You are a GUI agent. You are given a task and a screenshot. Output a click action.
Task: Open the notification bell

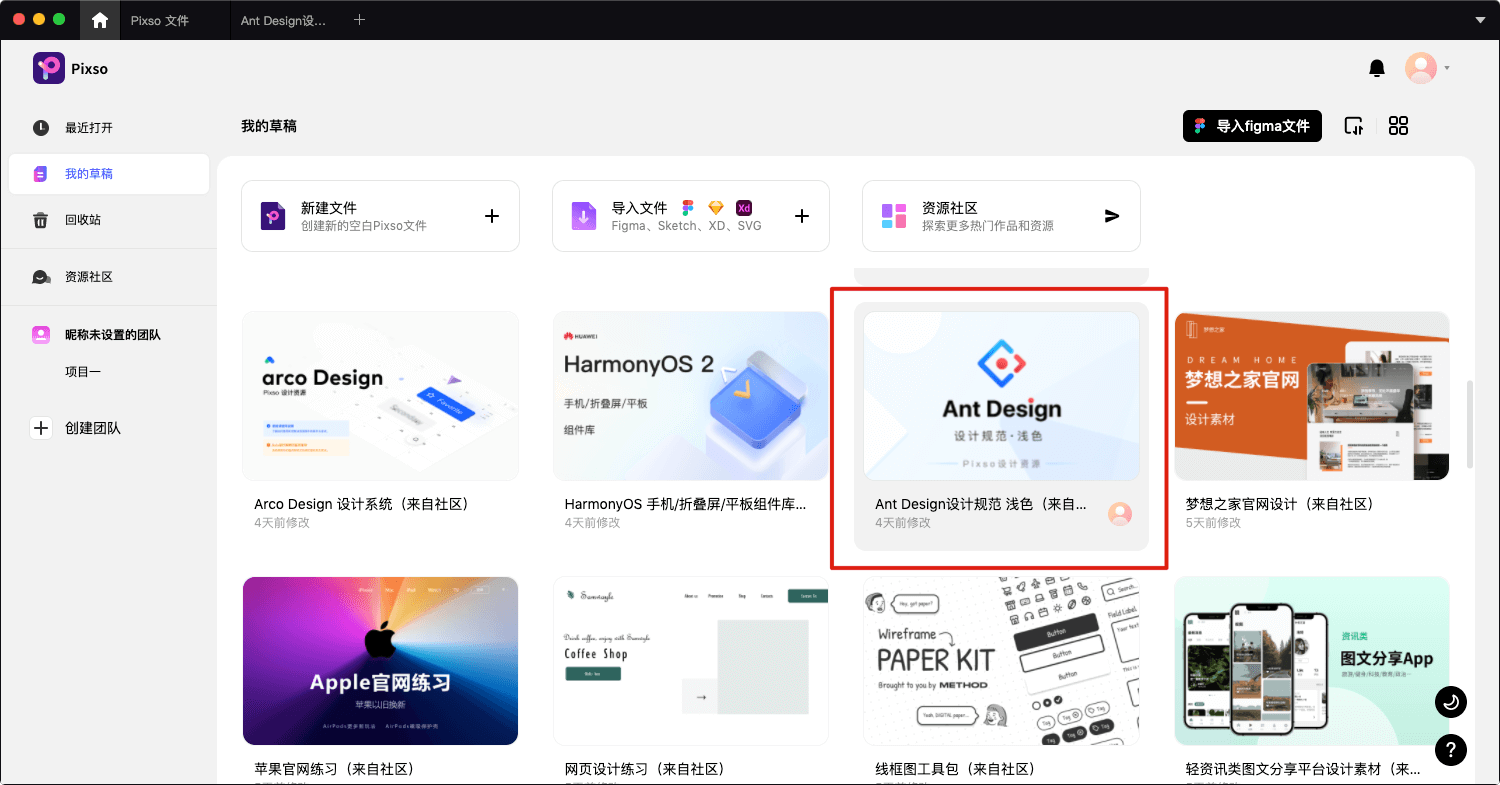click(x=1377, y=68)
